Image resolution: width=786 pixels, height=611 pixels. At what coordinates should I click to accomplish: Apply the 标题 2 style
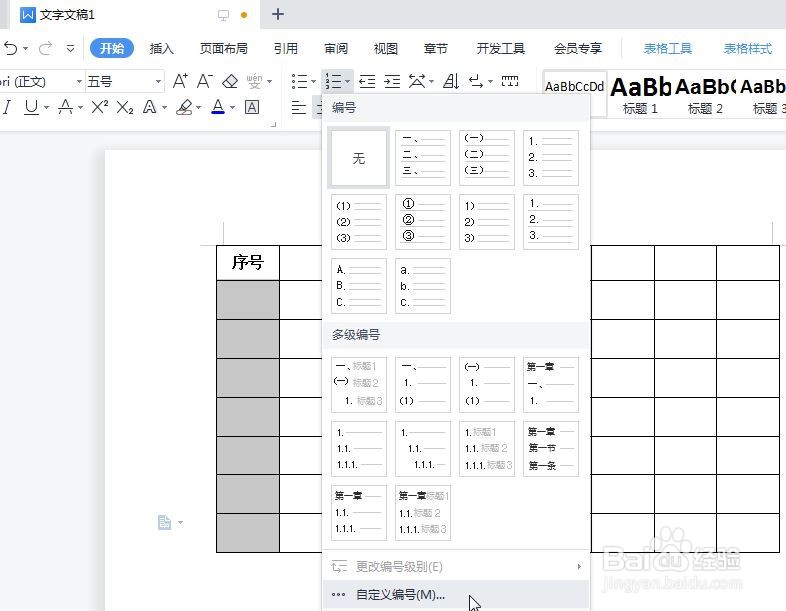click(x=705, y=94)
